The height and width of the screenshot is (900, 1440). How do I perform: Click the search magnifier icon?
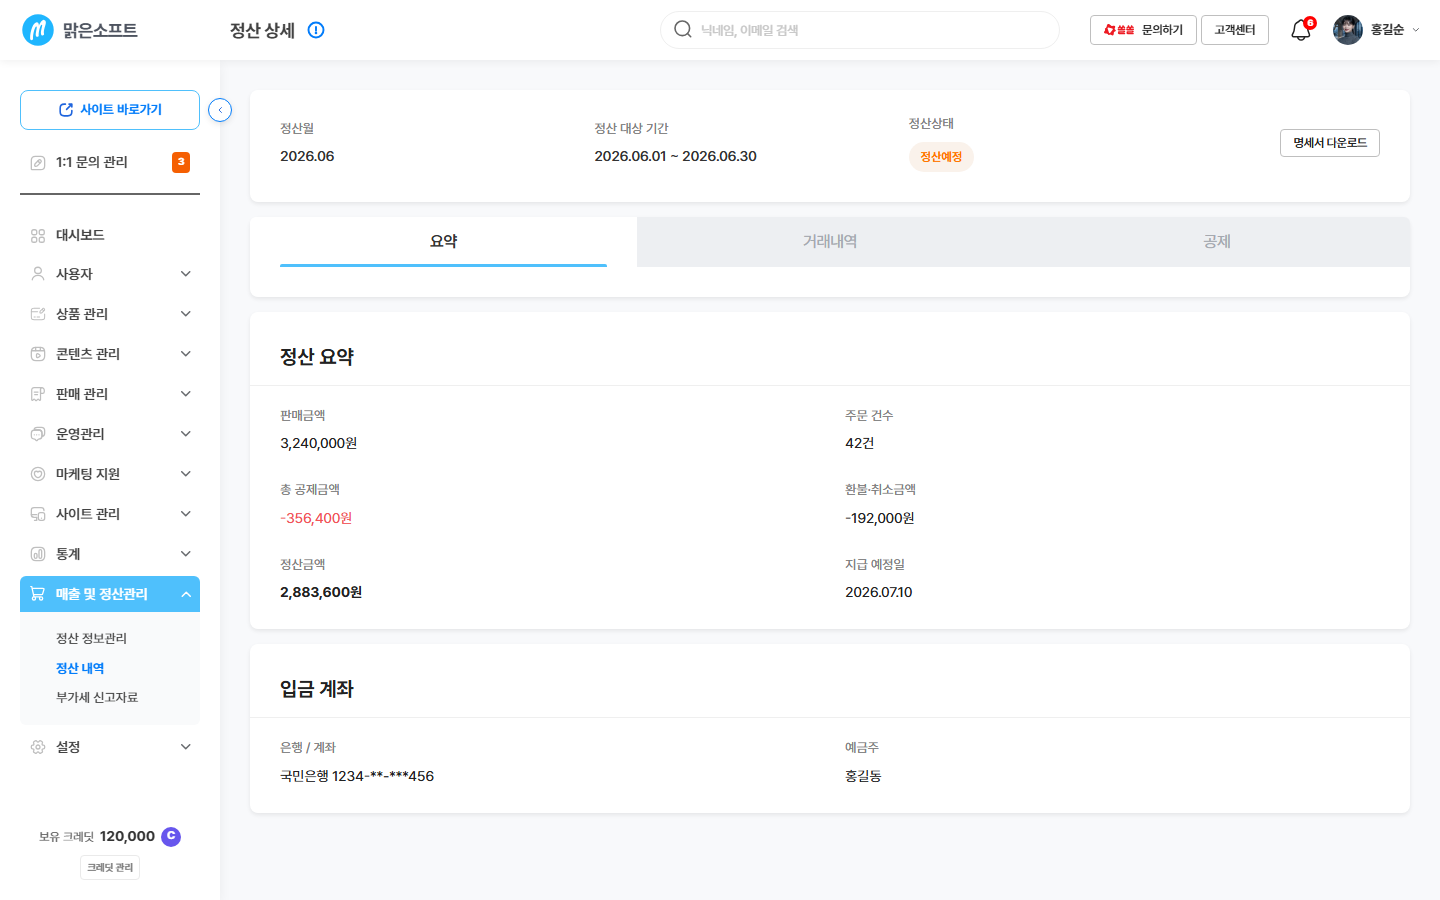point(683,29)
